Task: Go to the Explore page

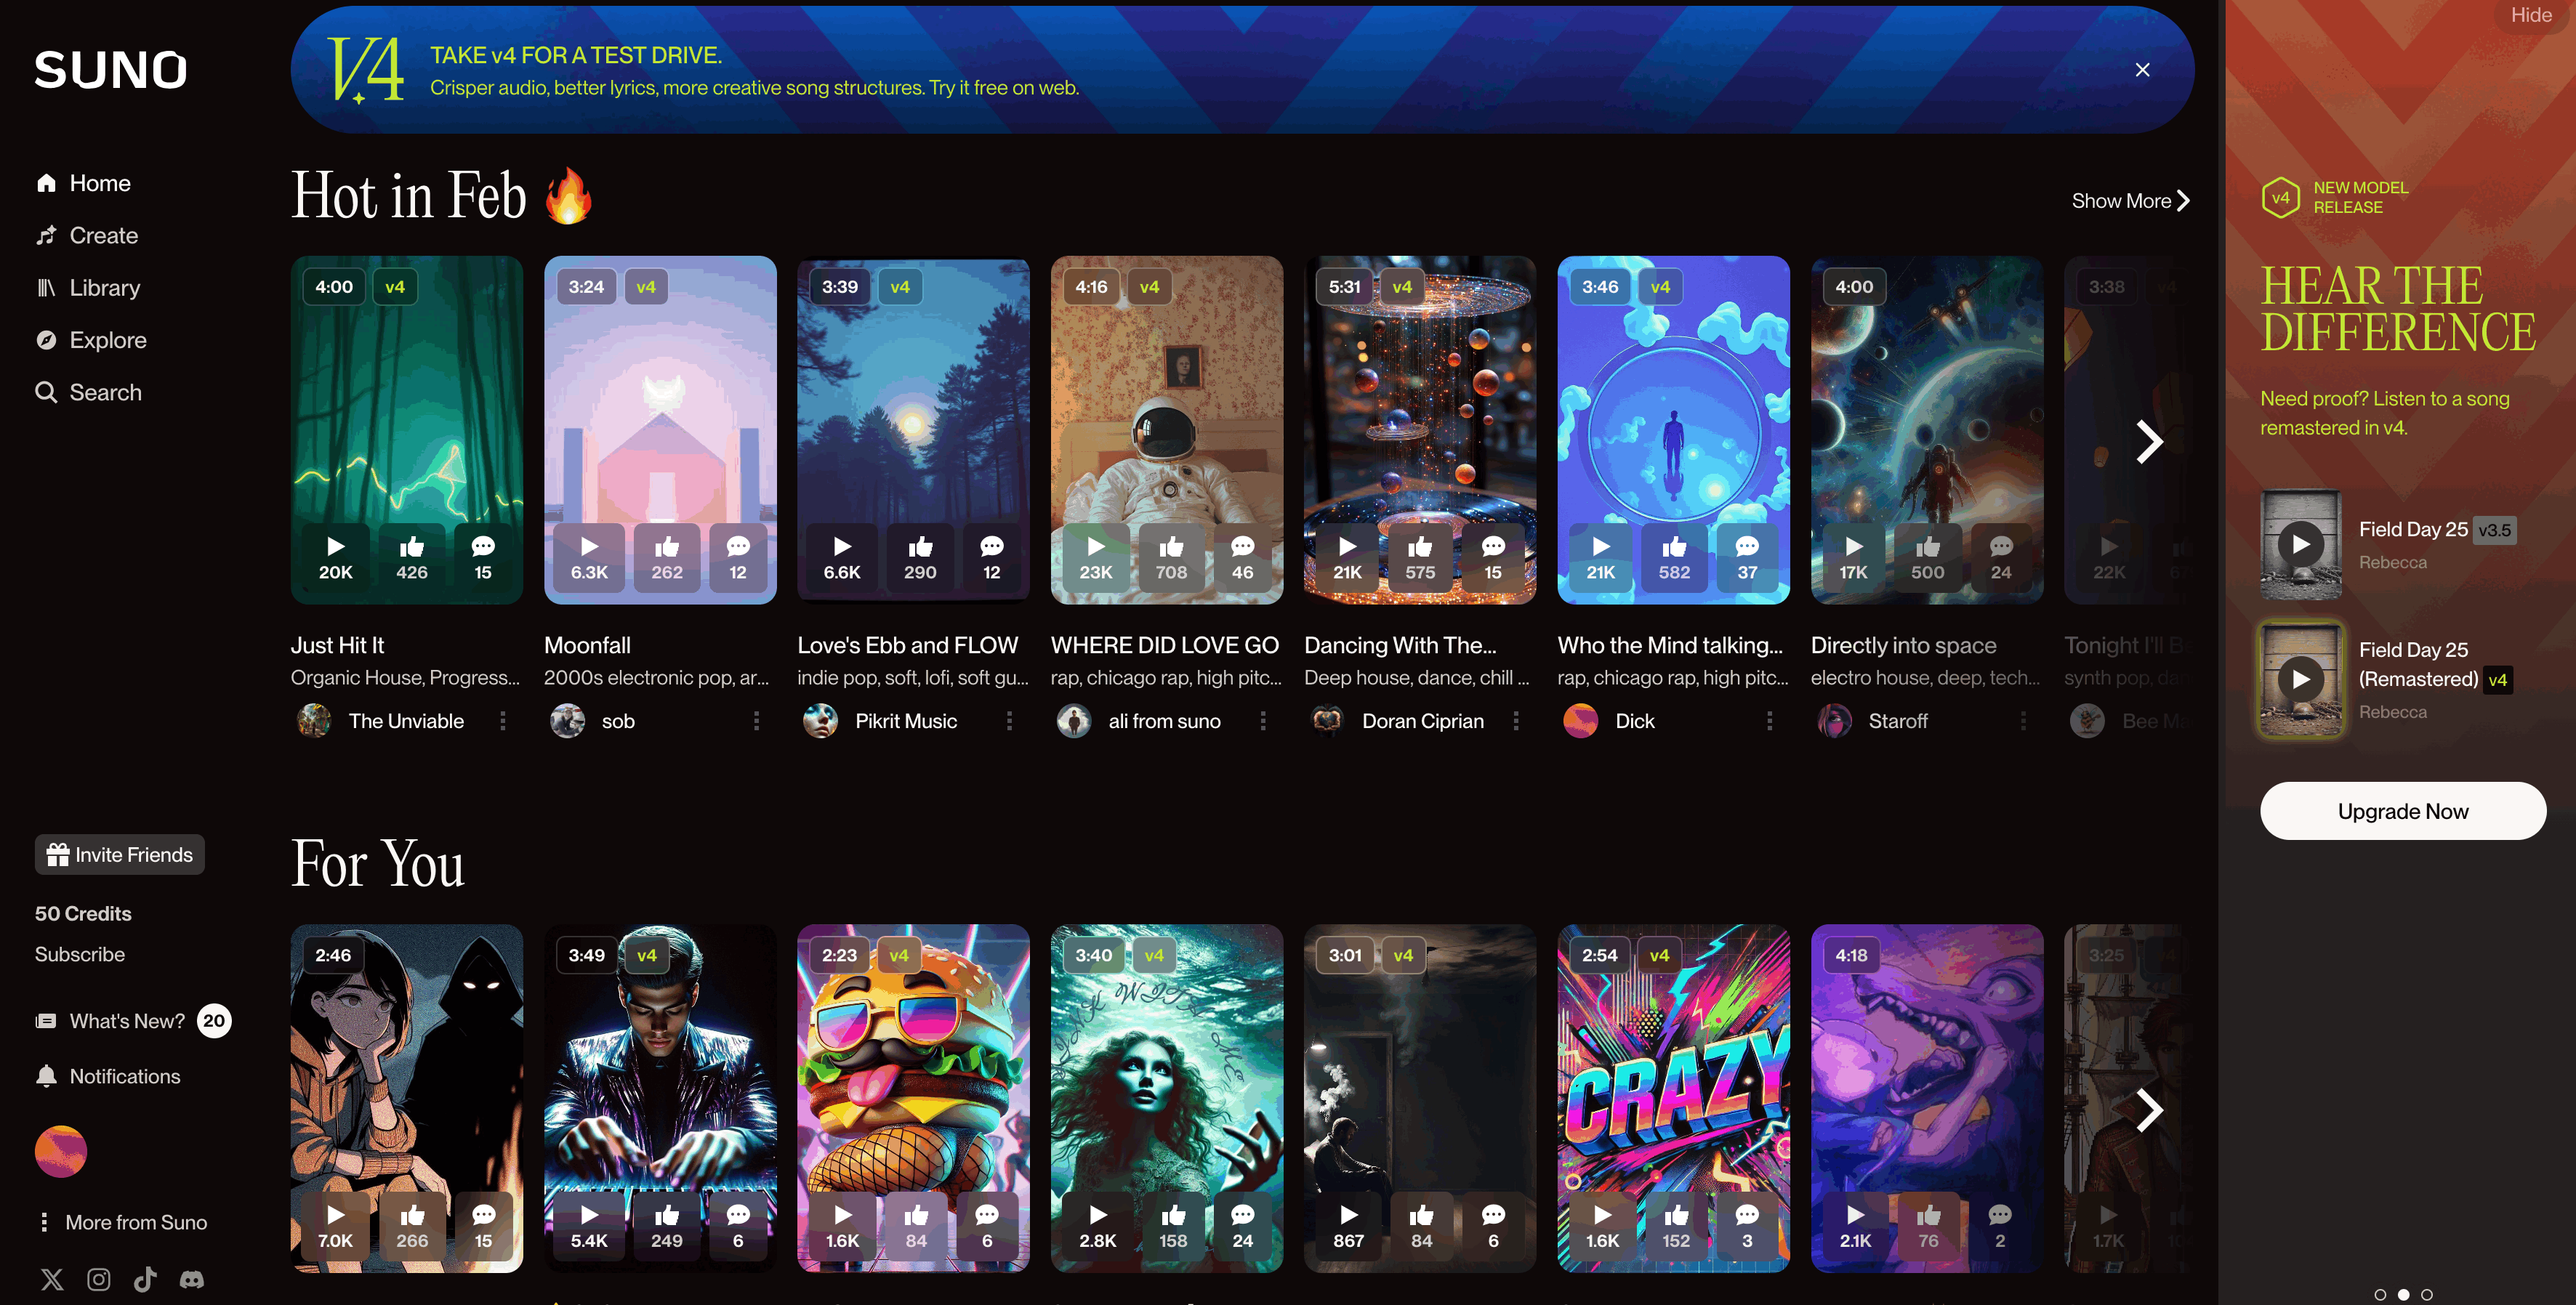Action: tap(107, 340)
